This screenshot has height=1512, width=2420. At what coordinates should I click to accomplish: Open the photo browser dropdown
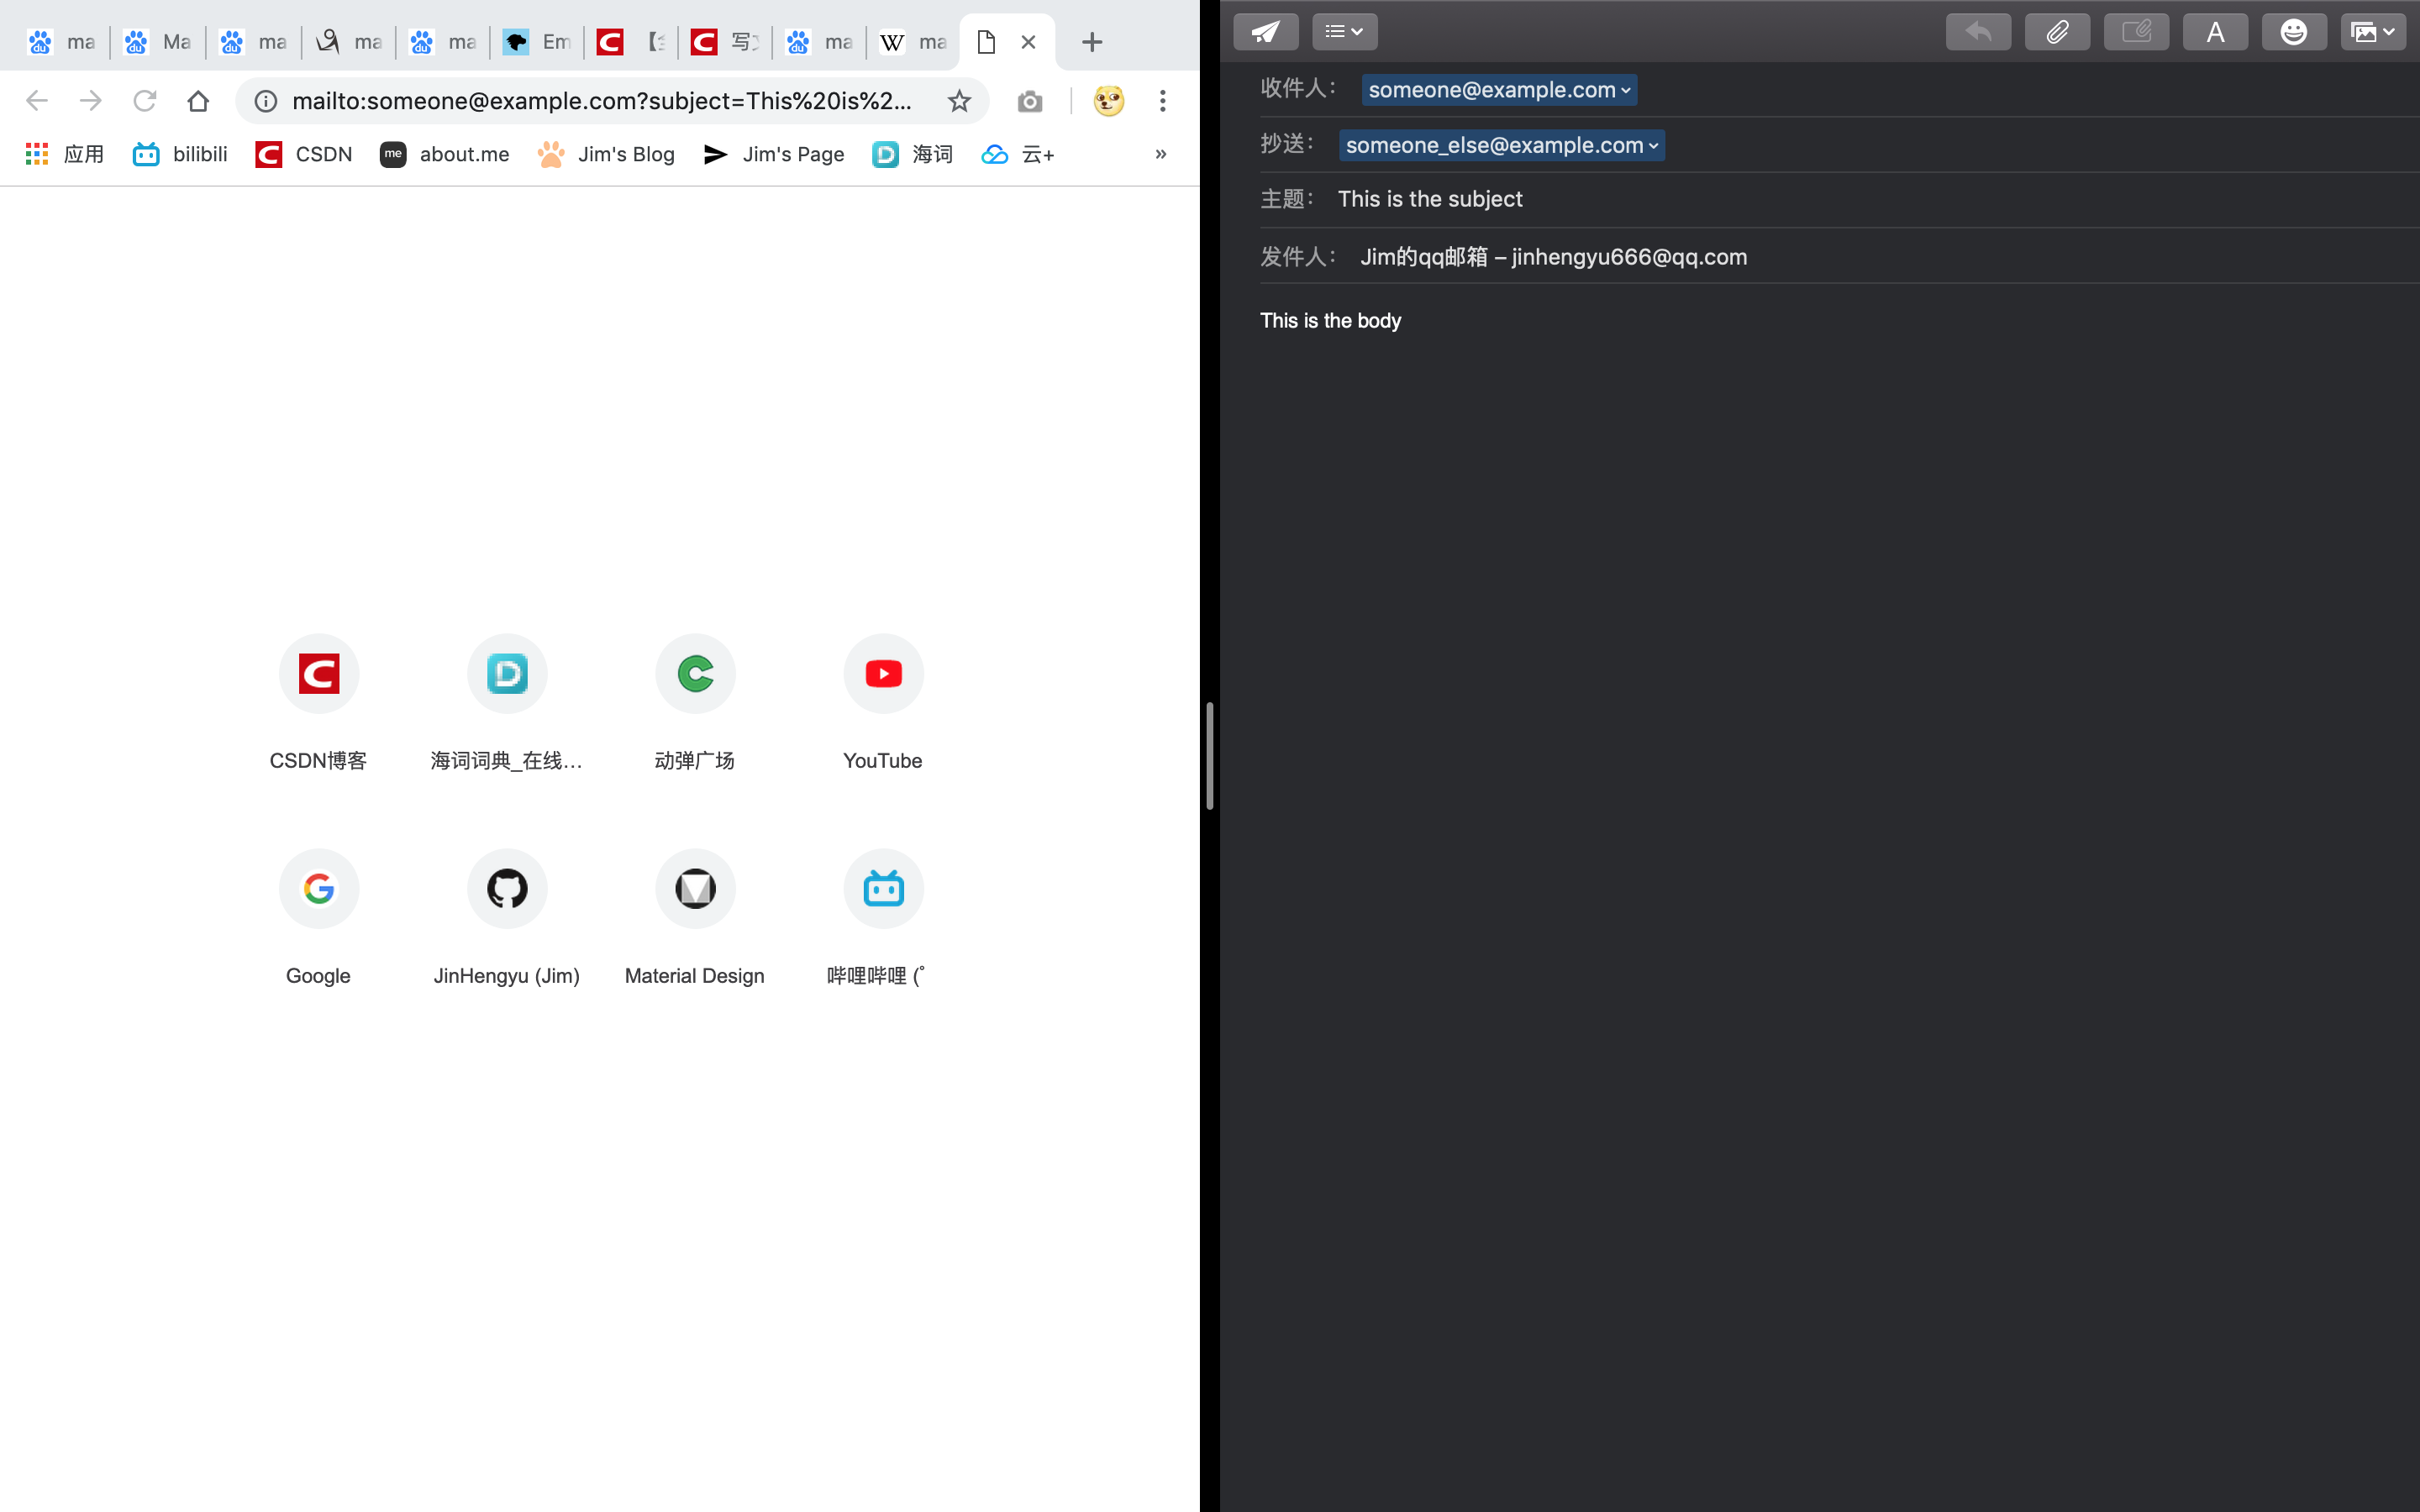pyautogui.click(x=2372, y=32)
